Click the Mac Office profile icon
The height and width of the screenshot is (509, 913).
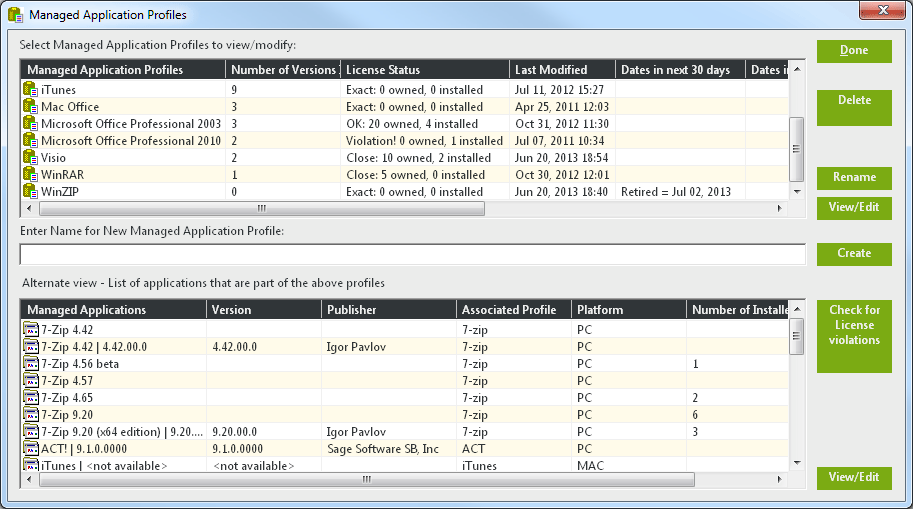[30, 107]
